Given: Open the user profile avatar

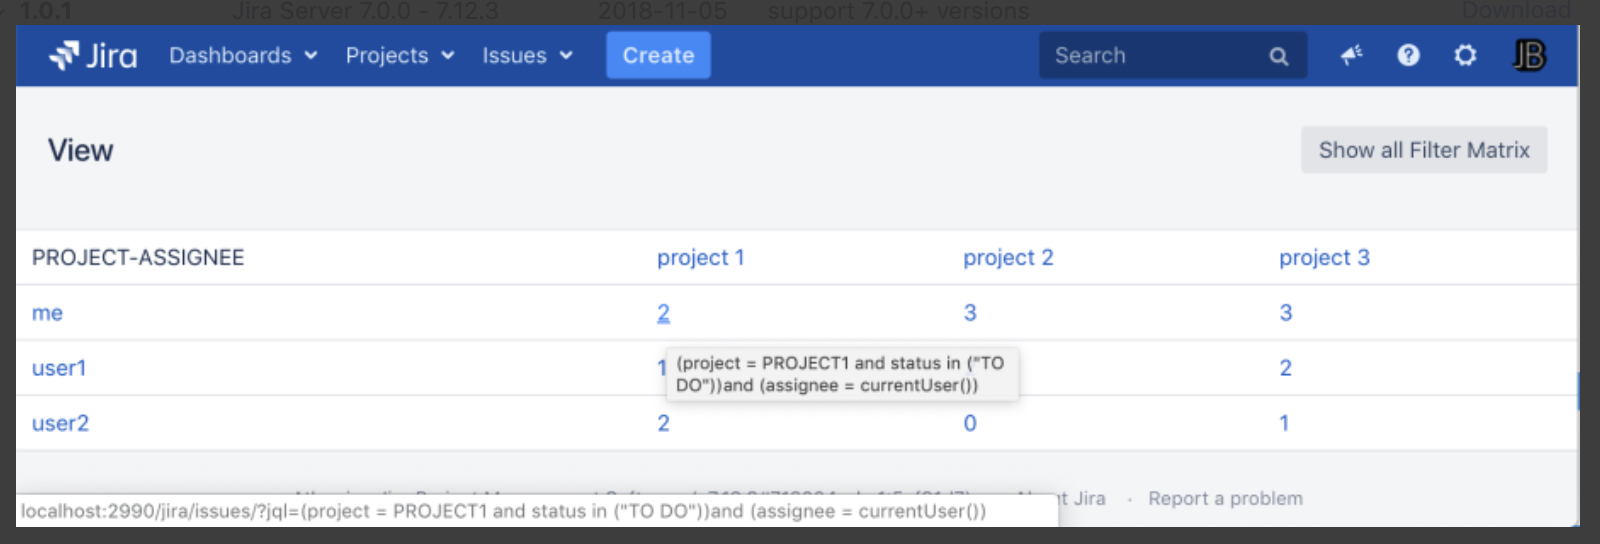Looking at the screenshot, I should (x=1529, y=56).
